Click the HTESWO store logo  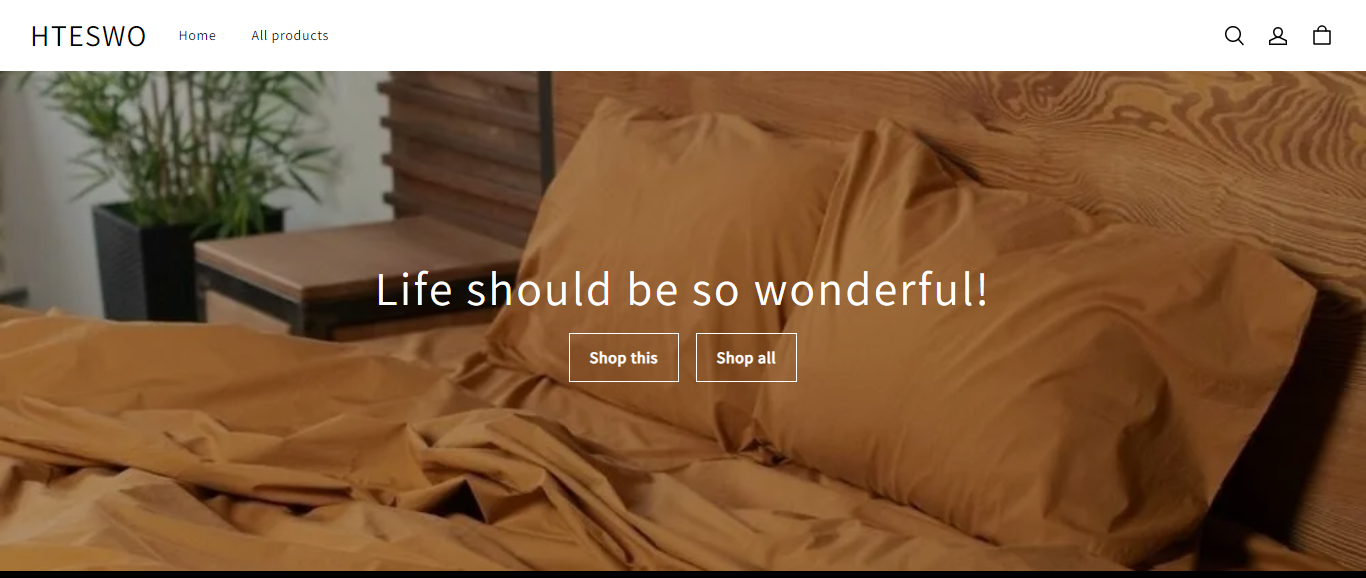pos(88,36)
